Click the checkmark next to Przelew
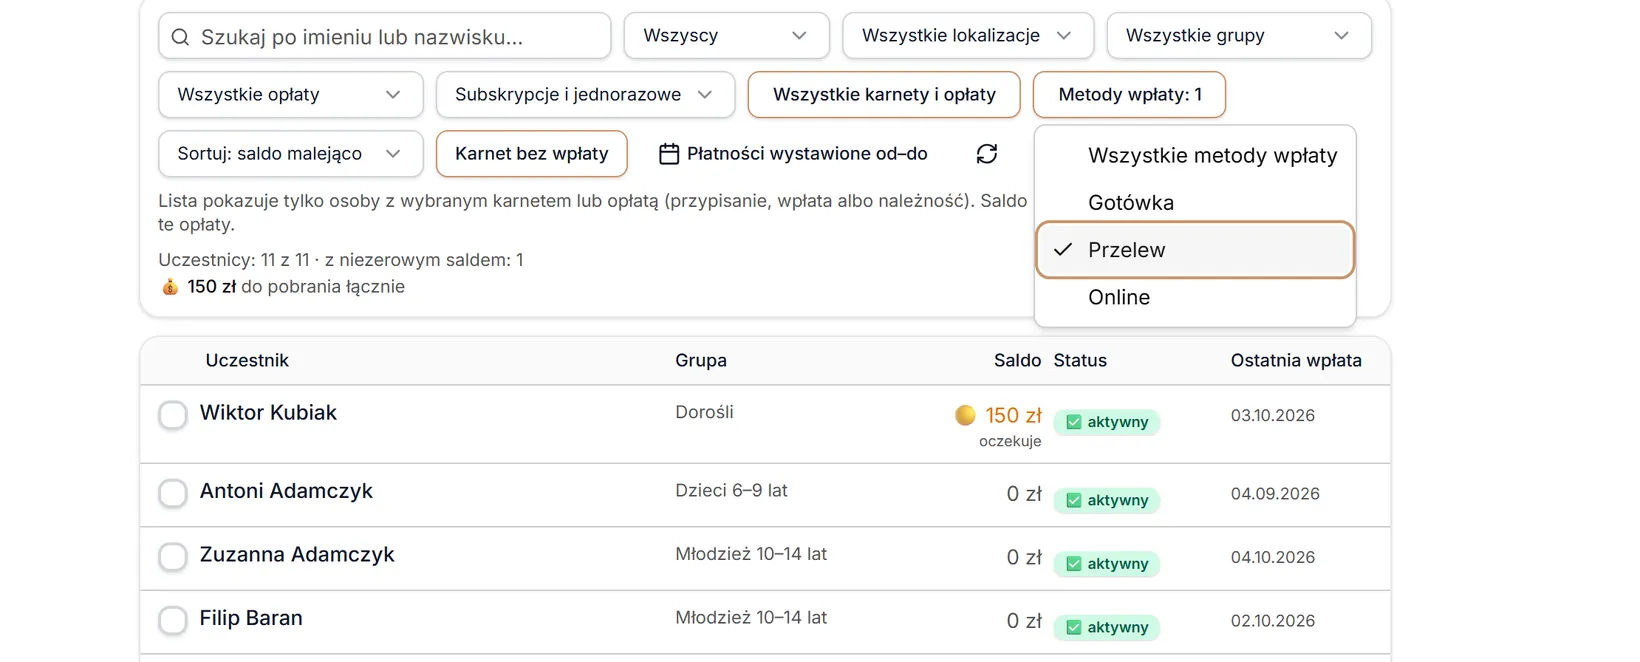Image resolution: width=1640 pixels, height=662 pixels. pos(1063,250)
